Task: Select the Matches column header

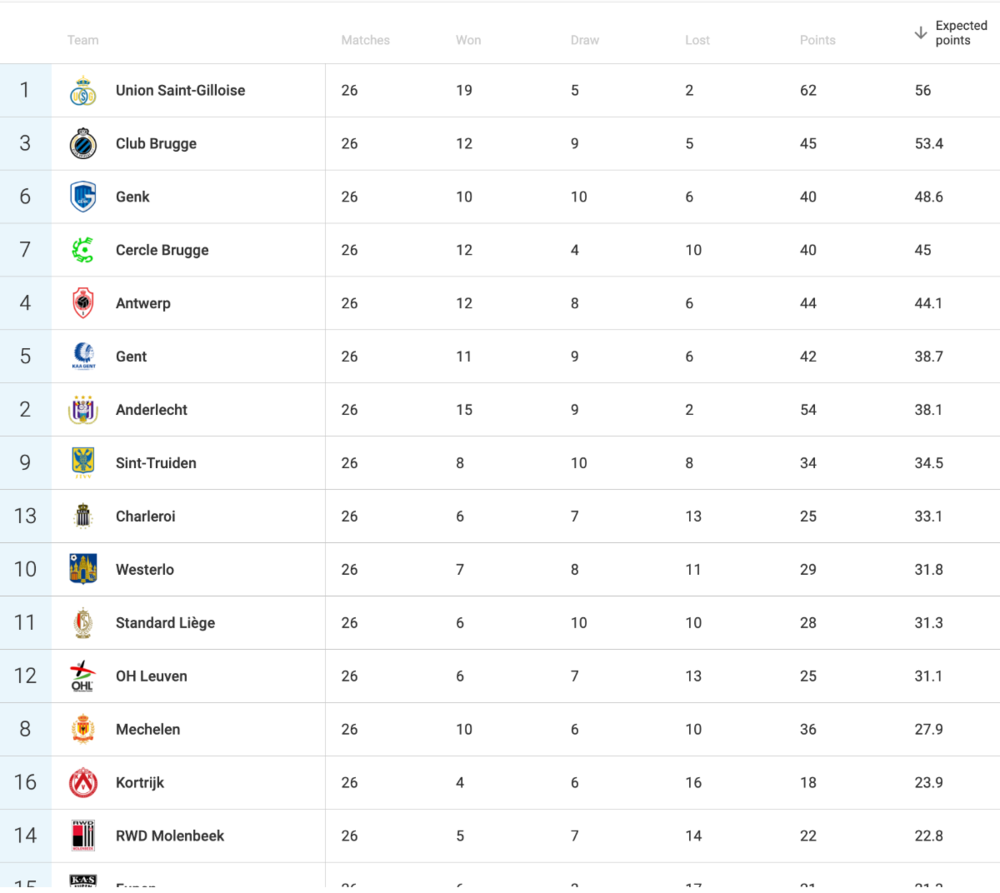Action: click(x=365, y=40)
